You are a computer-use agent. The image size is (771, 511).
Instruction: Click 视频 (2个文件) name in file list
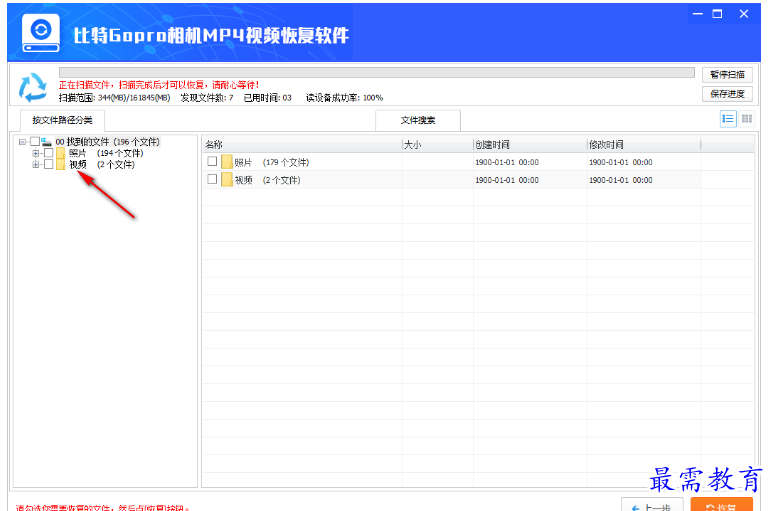click(x=267, y=180)
